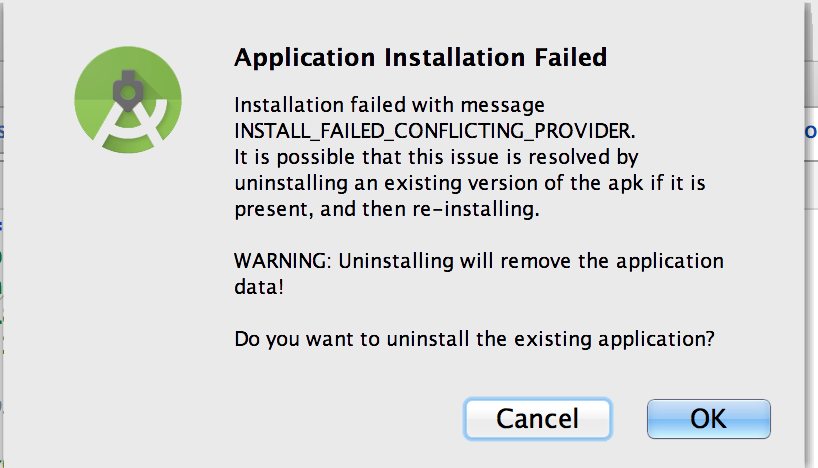Click the word WARNING in the dialog
This screenshot has height=468, width=818.
point(282,260)
